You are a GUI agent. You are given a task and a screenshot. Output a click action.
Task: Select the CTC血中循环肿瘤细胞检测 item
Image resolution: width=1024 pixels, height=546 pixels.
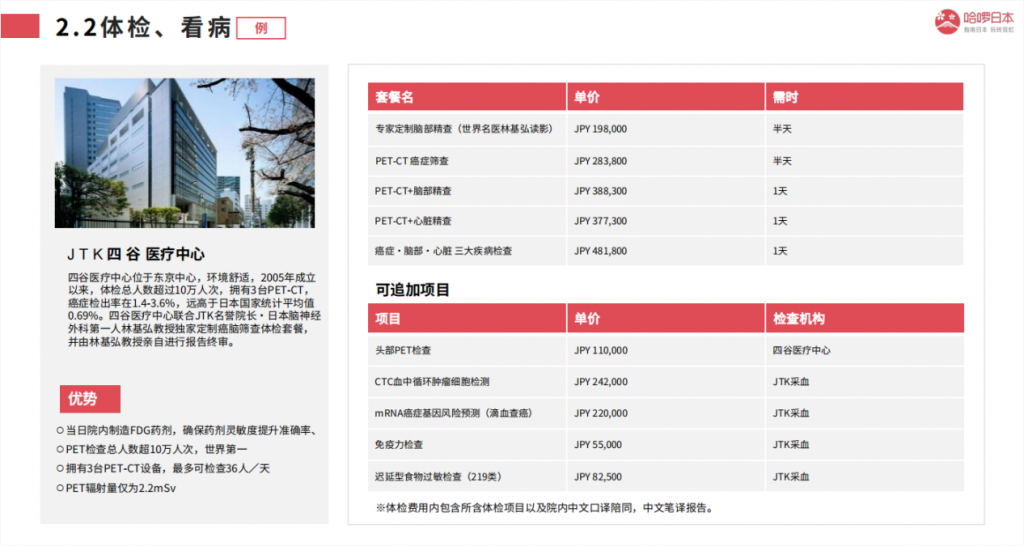tap(432, 381)
